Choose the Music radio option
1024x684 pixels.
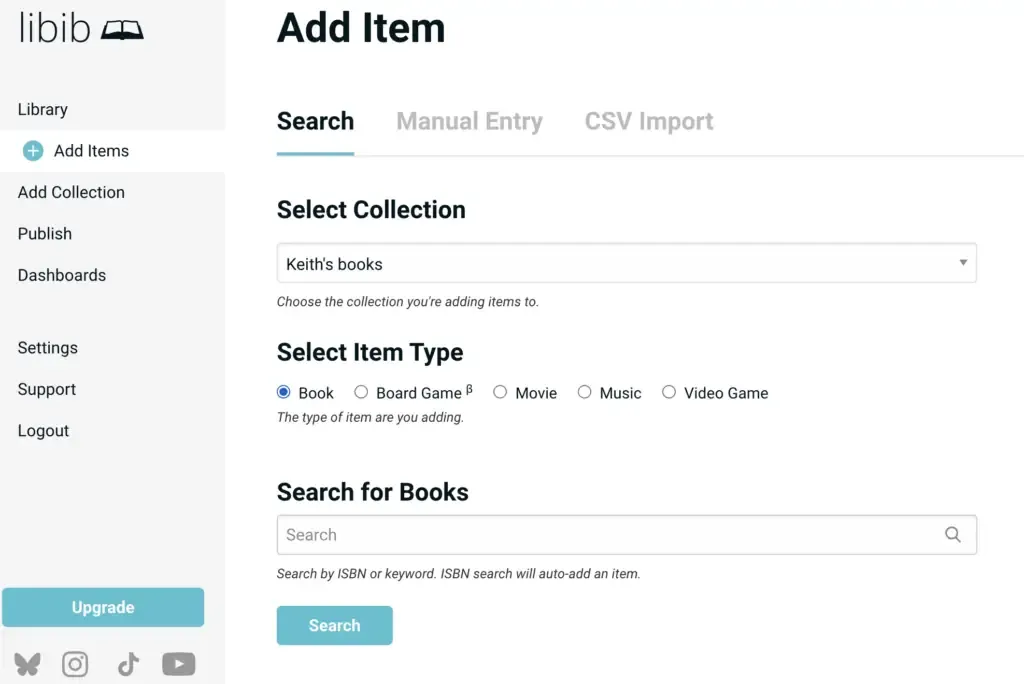click(x=585, y=393)
